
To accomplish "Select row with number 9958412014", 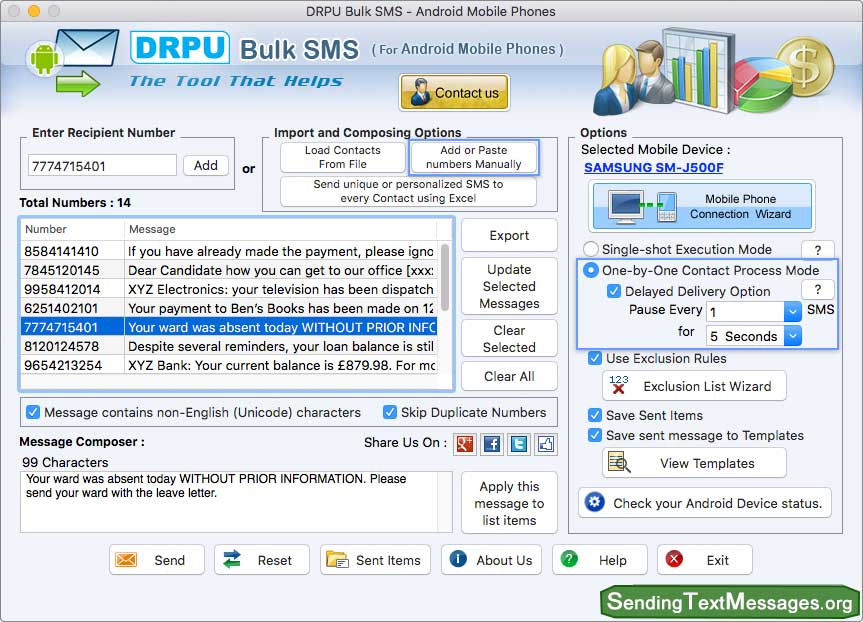I will coord(230,289).
